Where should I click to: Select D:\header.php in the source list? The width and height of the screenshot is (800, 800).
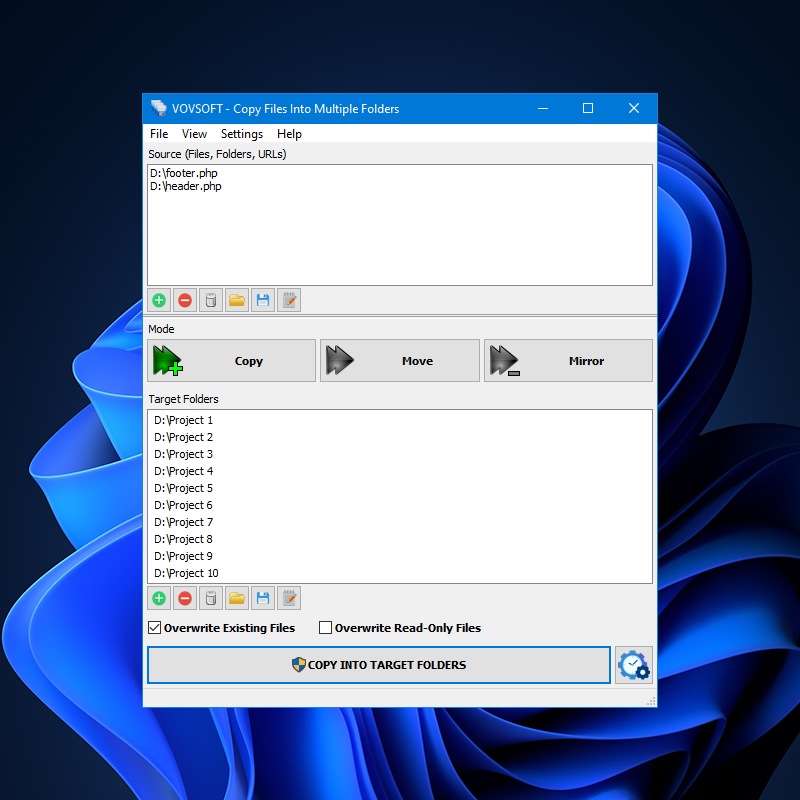point(186,186)
